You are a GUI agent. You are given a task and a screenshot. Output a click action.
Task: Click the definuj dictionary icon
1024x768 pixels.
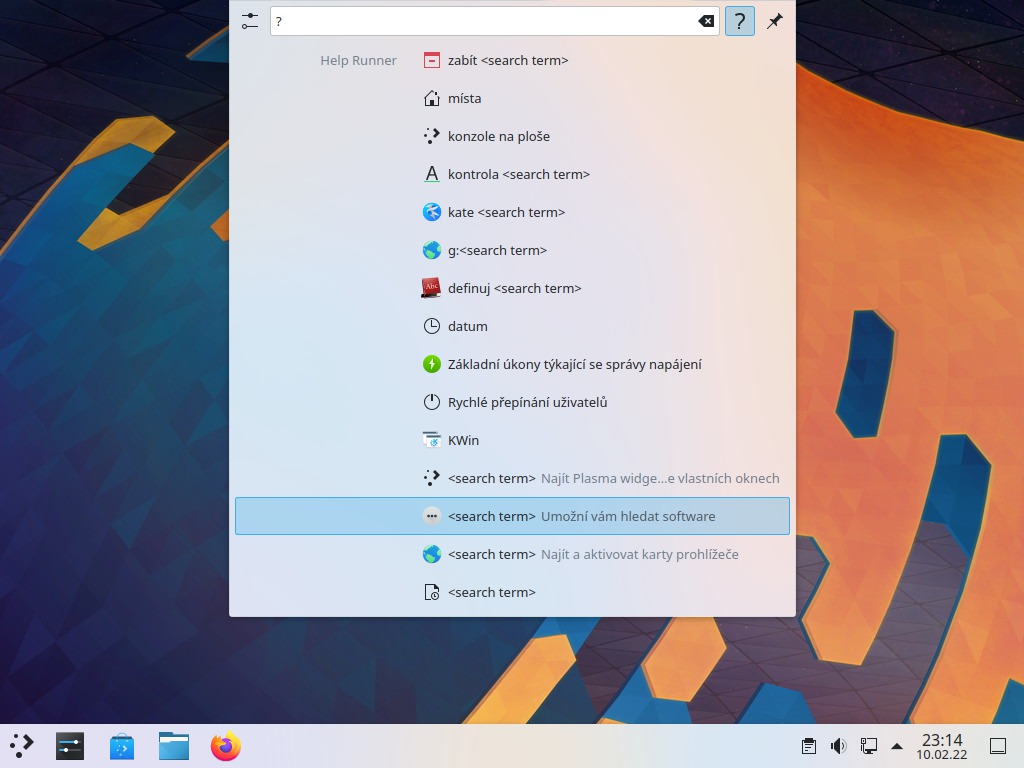pos(432,288)
